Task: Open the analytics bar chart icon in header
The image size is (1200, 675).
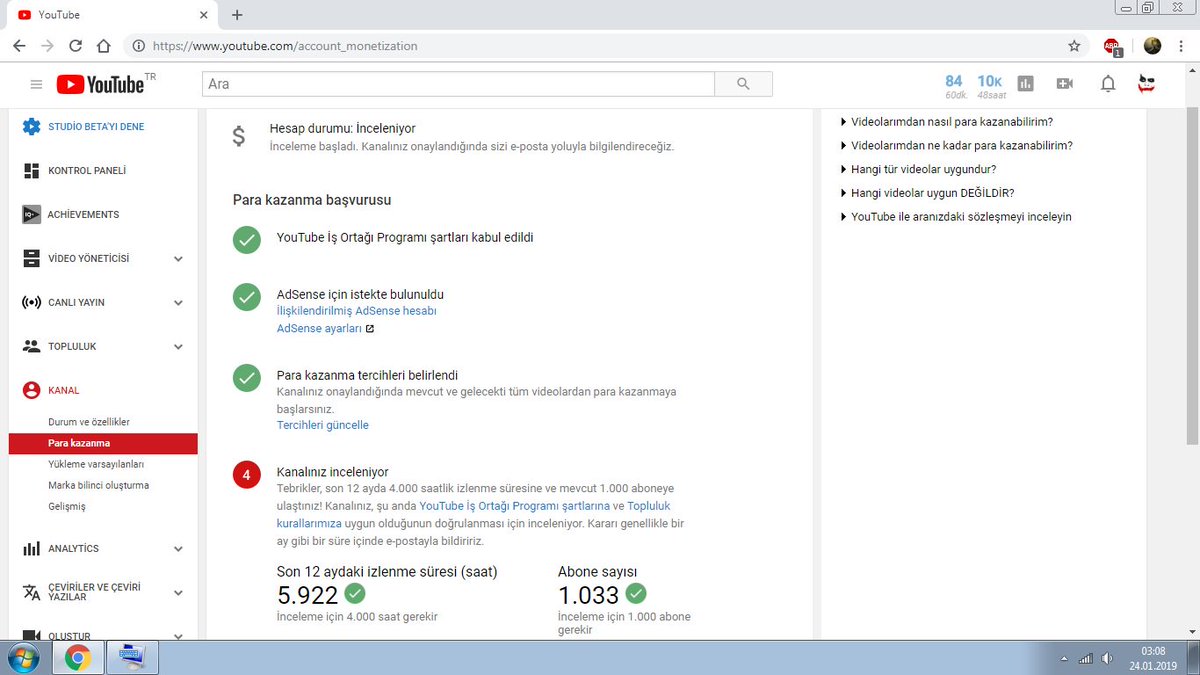Action: click(x=1026, y=84)
